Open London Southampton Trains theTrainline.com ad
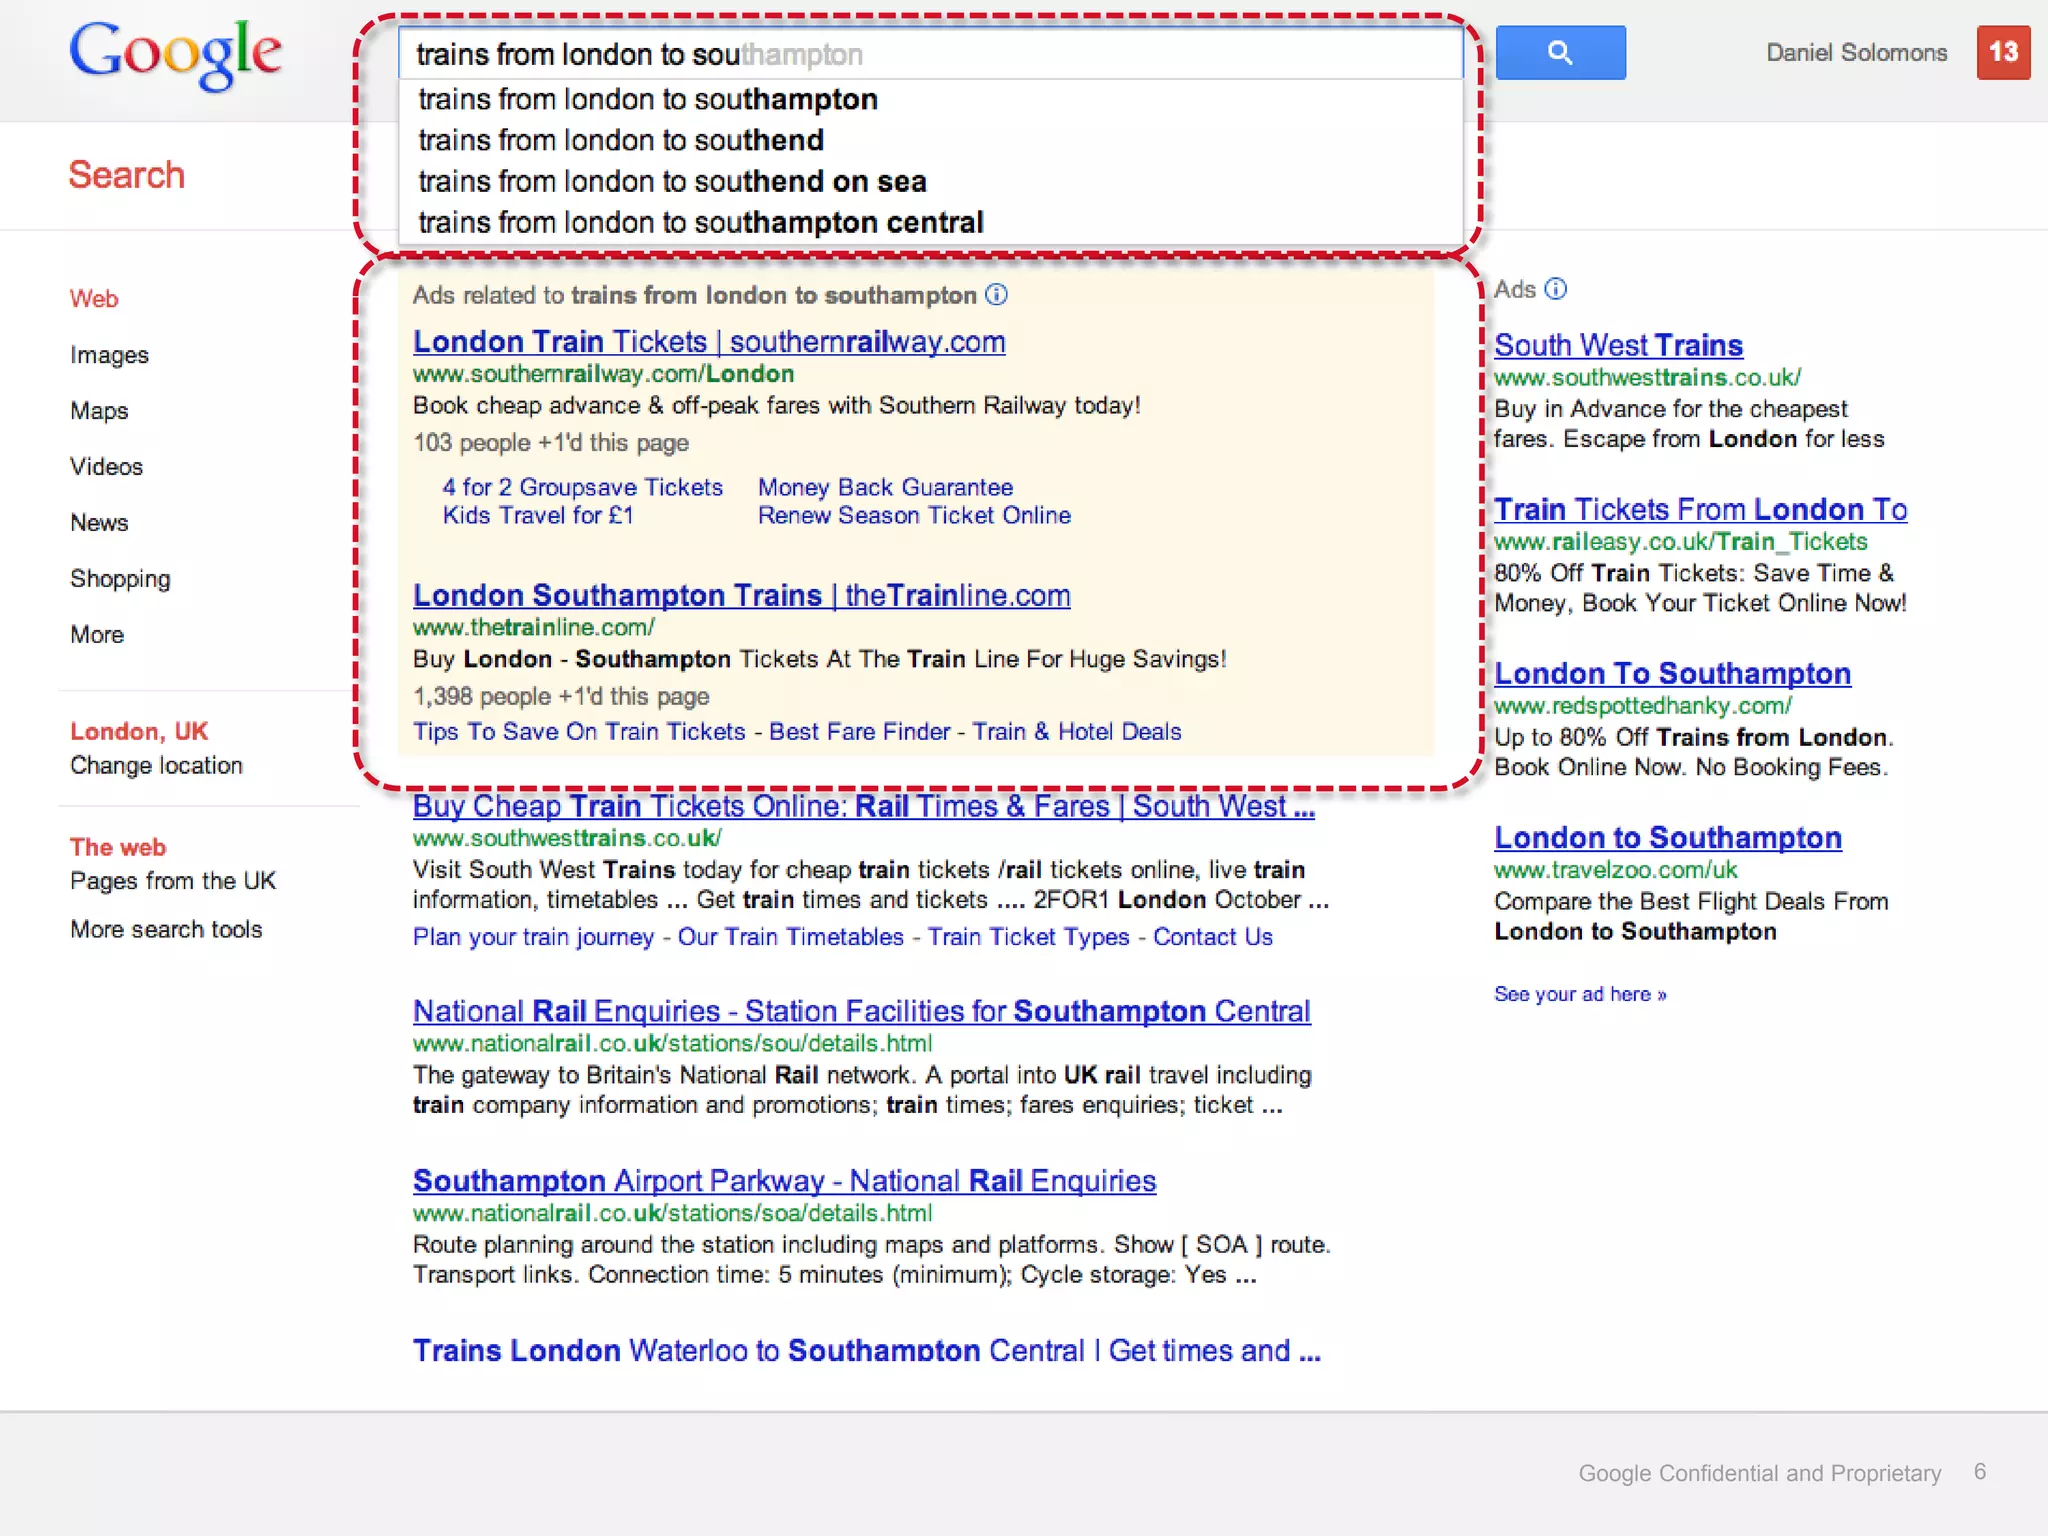Image resolution: width=2048 pixels, height=1536 pixels. (741, 596)
